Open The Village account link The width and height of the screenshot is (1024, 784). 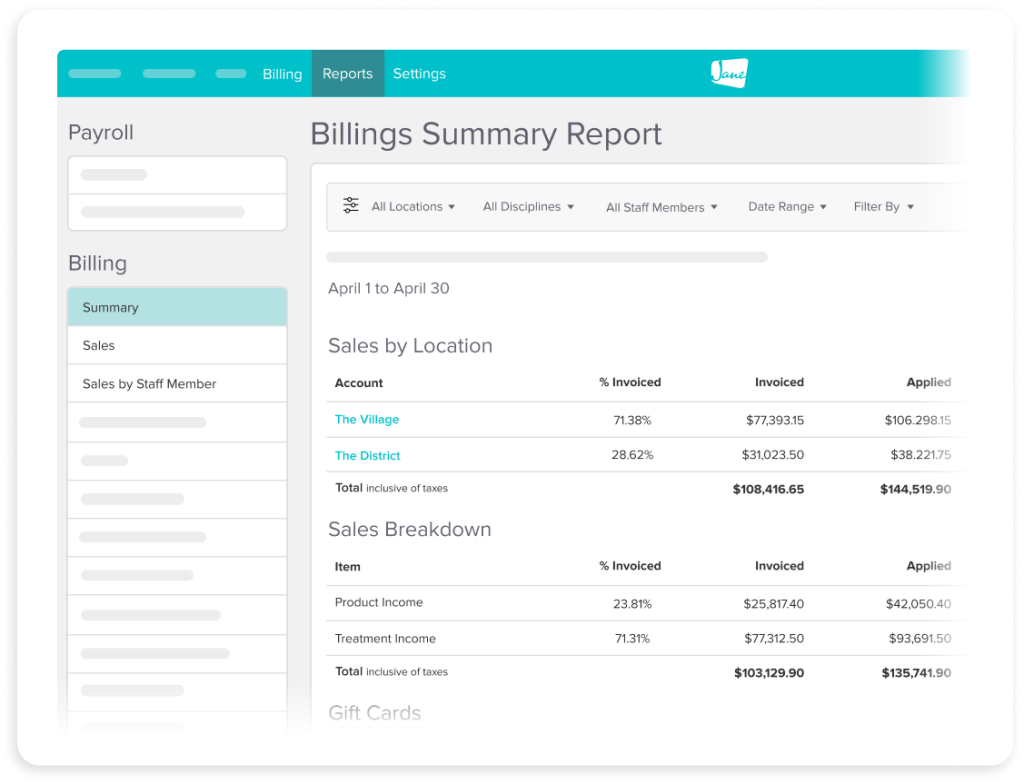[x=367, y=420]
